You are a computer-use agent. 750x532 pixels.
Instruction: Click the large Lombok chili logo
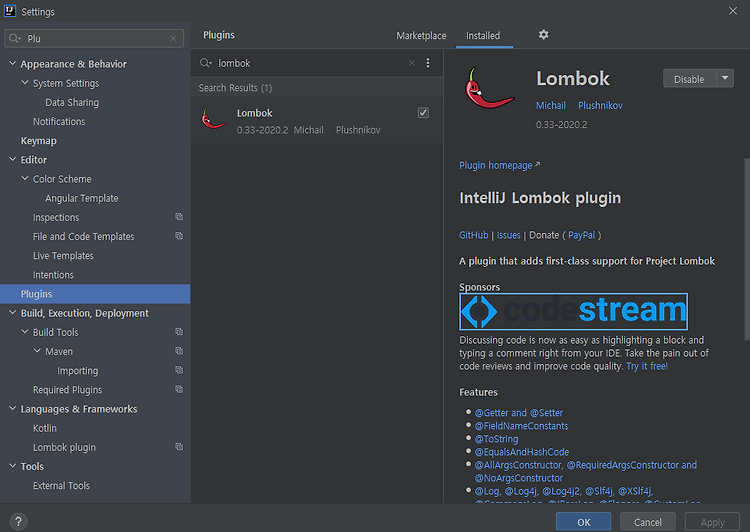tap(488, 89)
